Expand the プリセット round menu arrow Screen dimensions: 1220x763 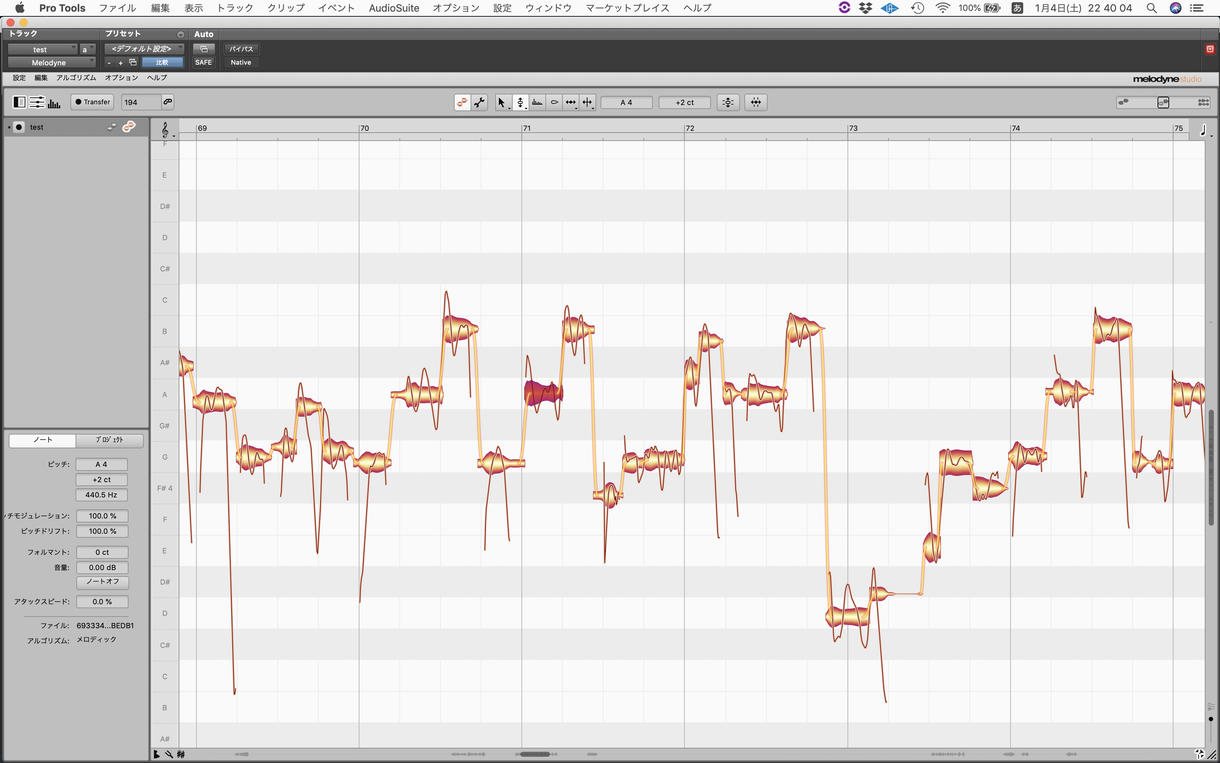point(180,34)
